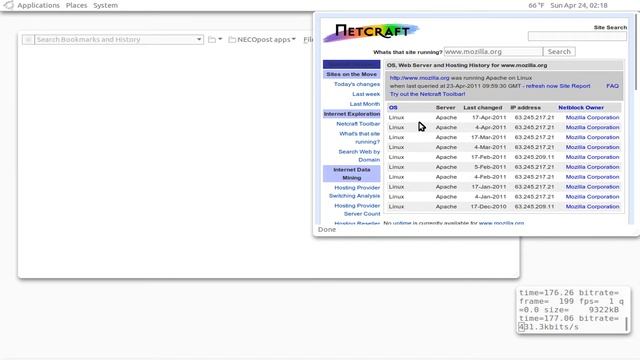Screen dimensions: 640x360
Task: Click the Netcraft rainbow logo
Action: coord(371,32)
